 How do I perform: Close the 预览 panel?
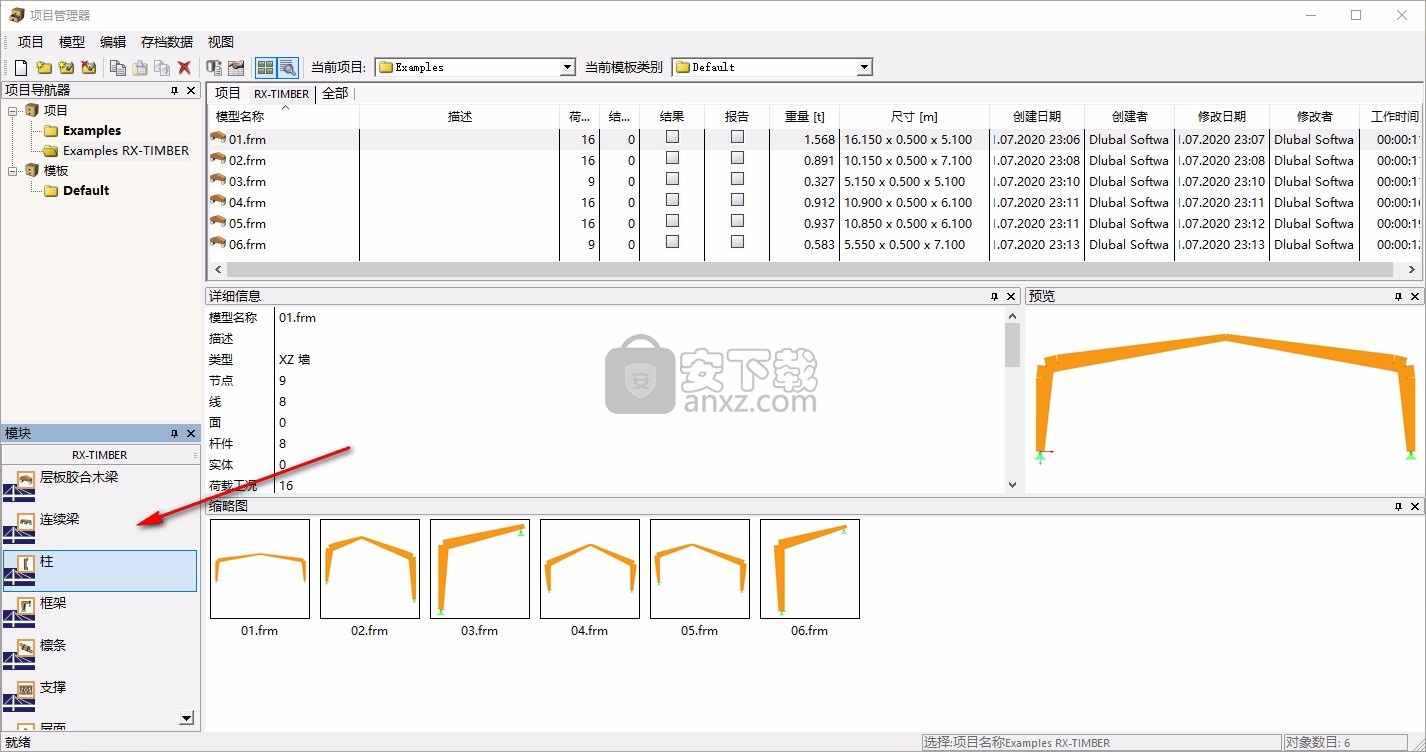coord(1415,296)
